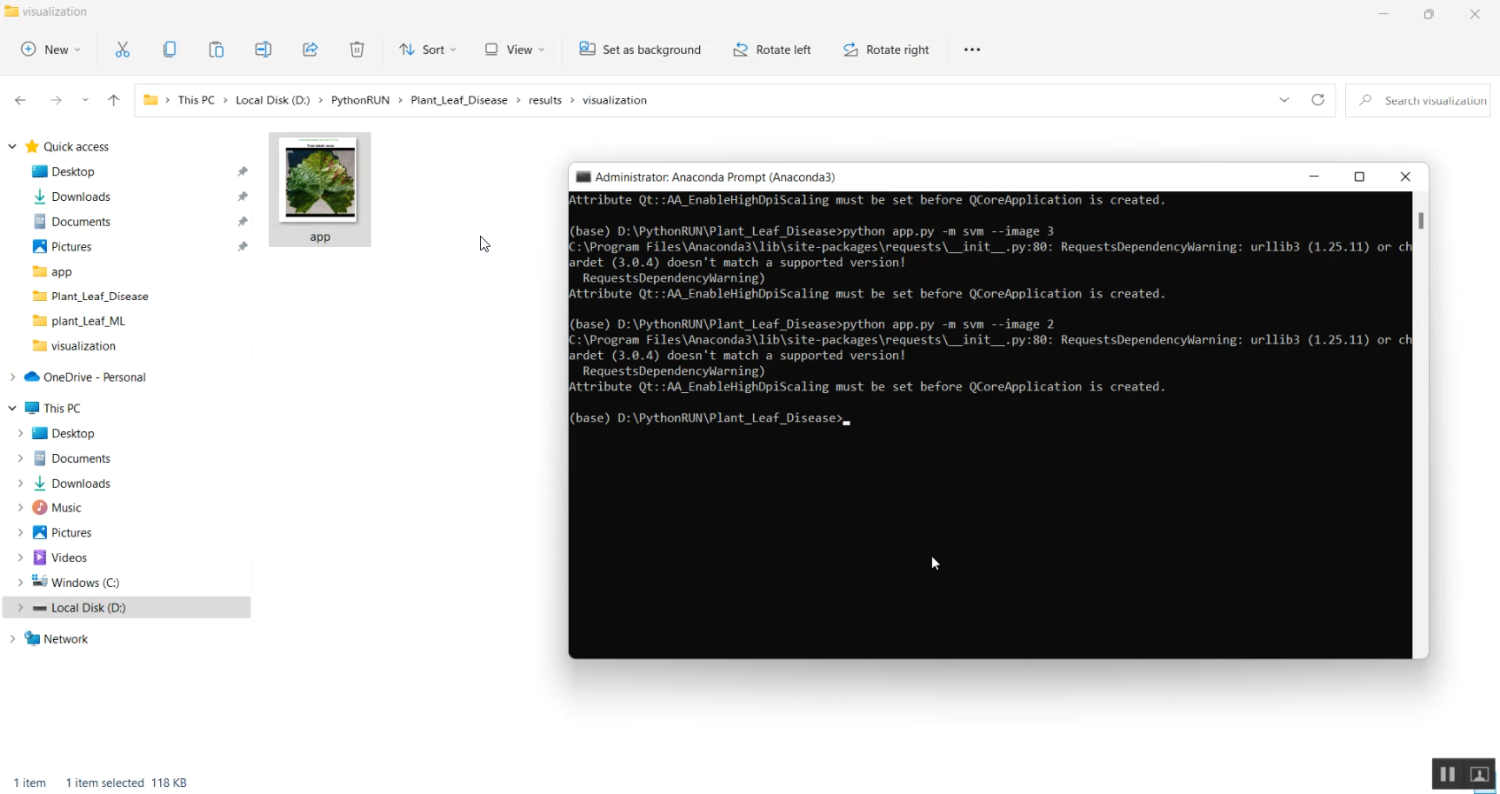Click the Cut scissors icon

coord(123,49)
